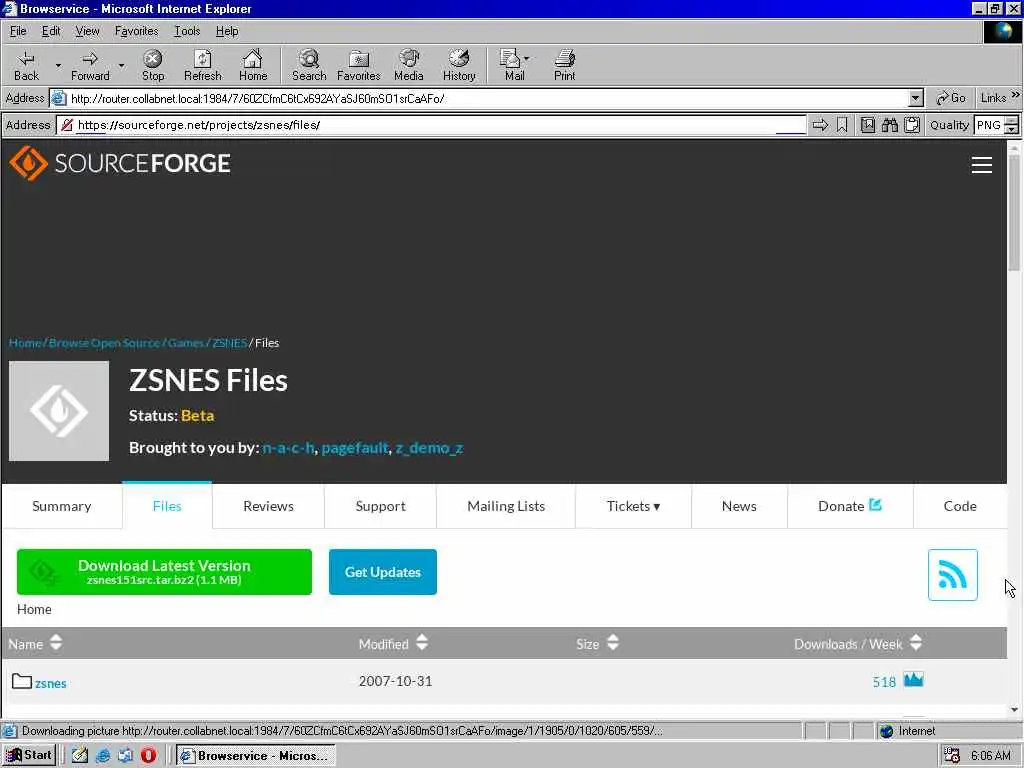Open the zsnes folder icon
The image size is (1024, 768).
point(22,681)
